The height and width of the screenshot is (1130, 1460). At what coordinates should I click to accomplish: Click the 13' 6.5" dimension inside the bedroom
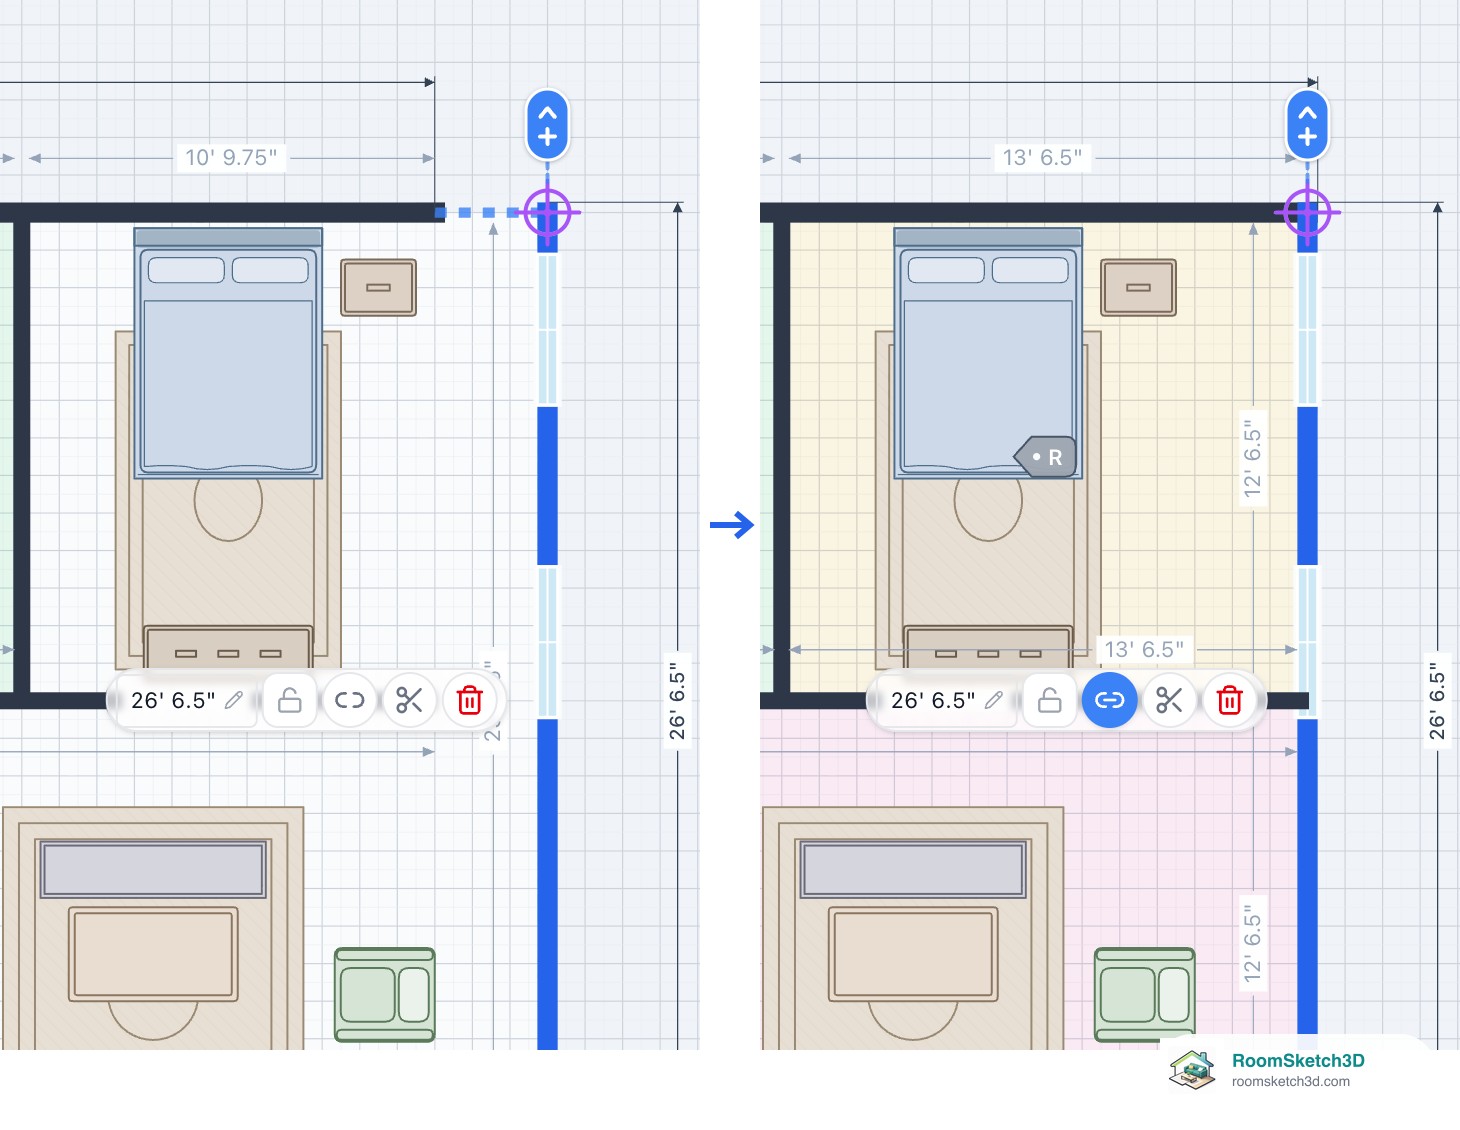tap(1144, 650)
